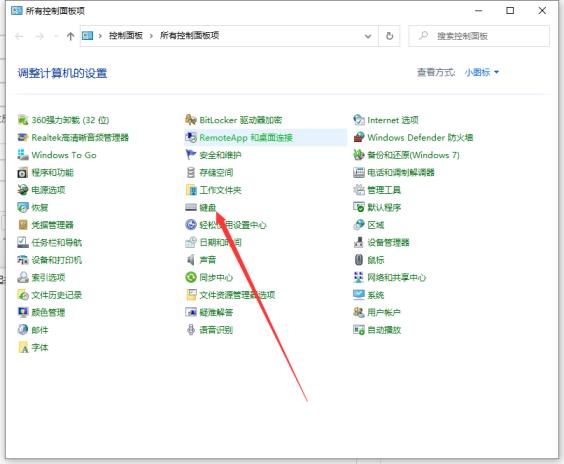Go up one level with up arrow
The width and height of the screenshot is (564, 464).
70,36
